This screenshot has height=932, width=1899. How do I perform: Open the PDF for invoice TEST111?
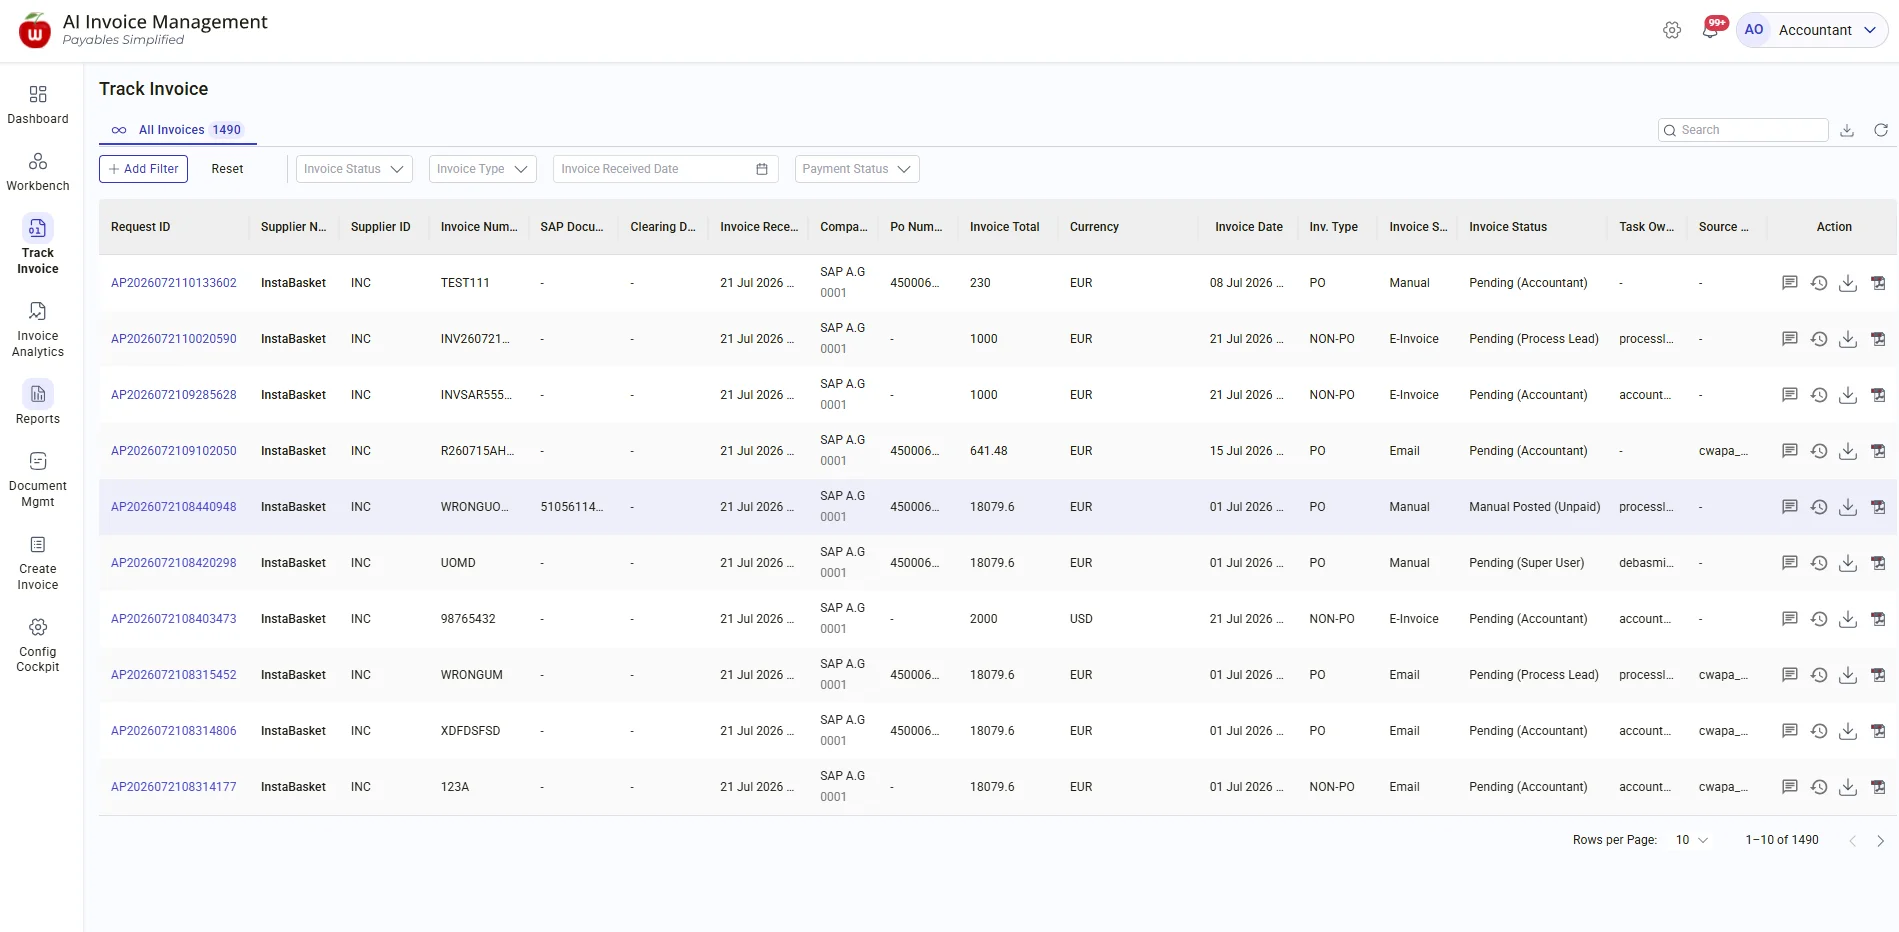tap(1878, 283)
